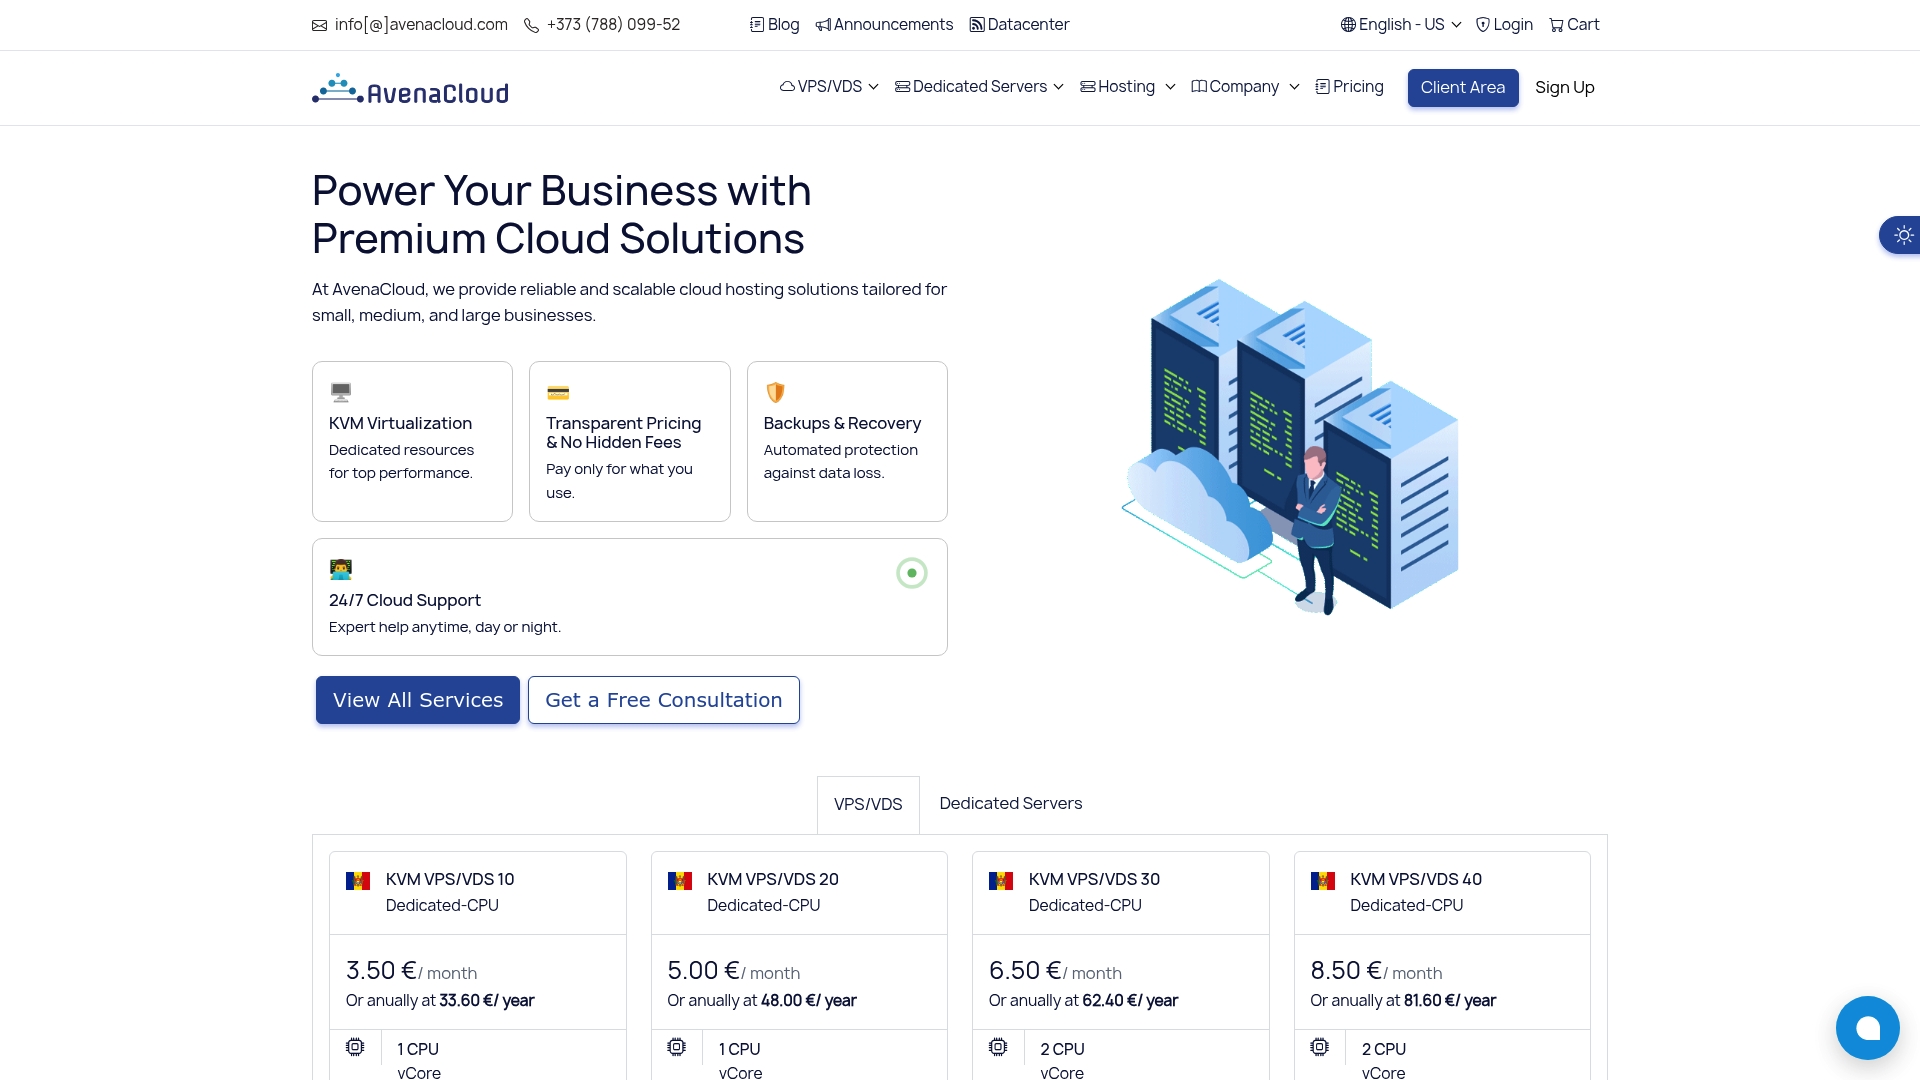Click the CPU chip icon on KVM VPS/VDS 10 card

(356, 1047)
